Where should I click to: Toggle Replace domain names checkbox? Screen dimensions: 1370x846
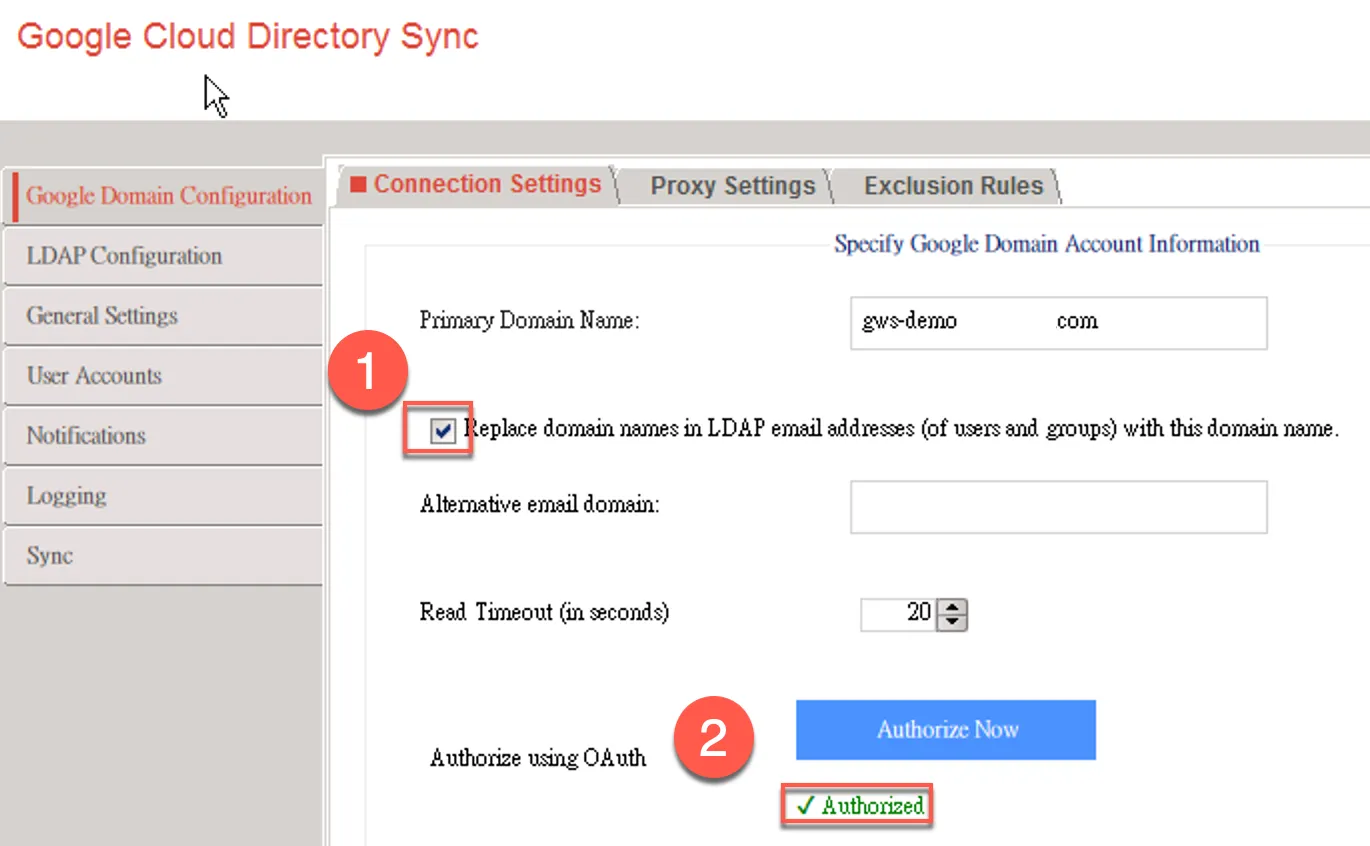tap(441, 431)
